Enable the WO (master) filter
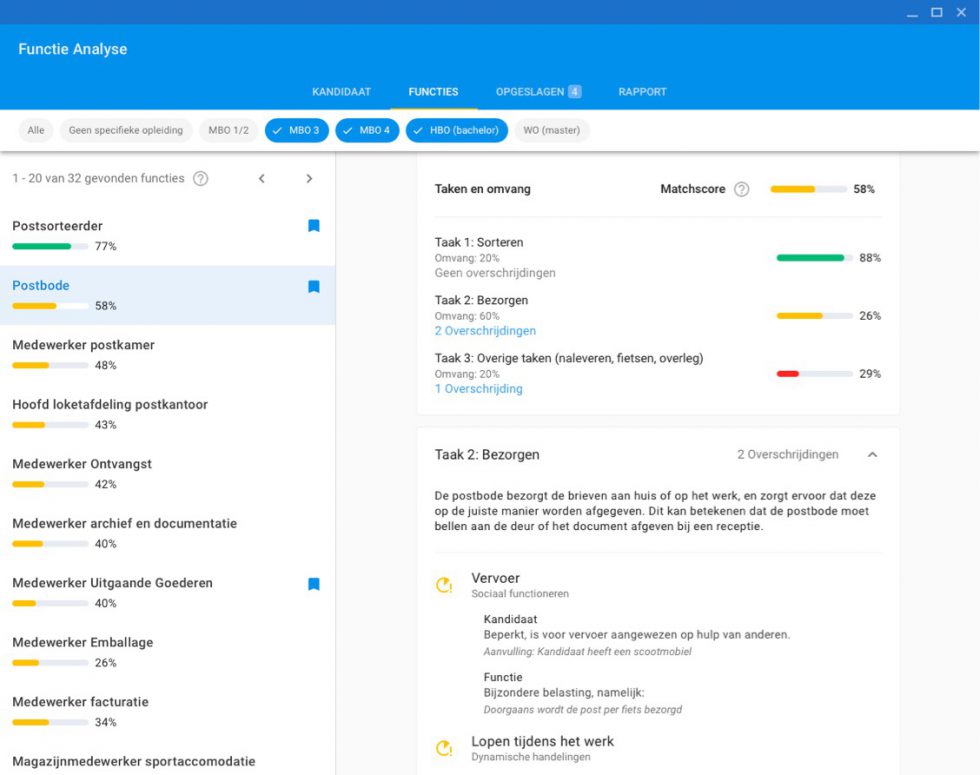Image resolution: width=980 pixels, height=775 pixels. [551, 130]
